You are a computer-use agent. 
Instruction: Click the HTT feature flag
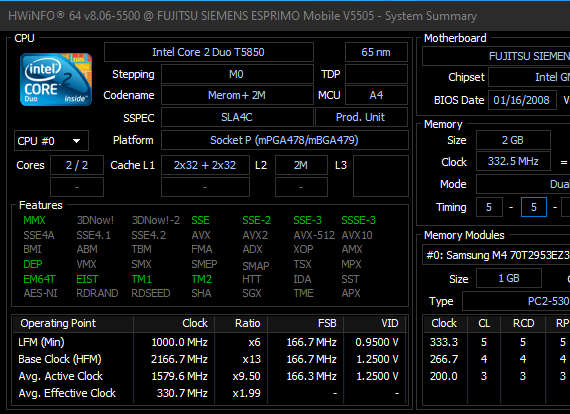[x=252, y=279]
